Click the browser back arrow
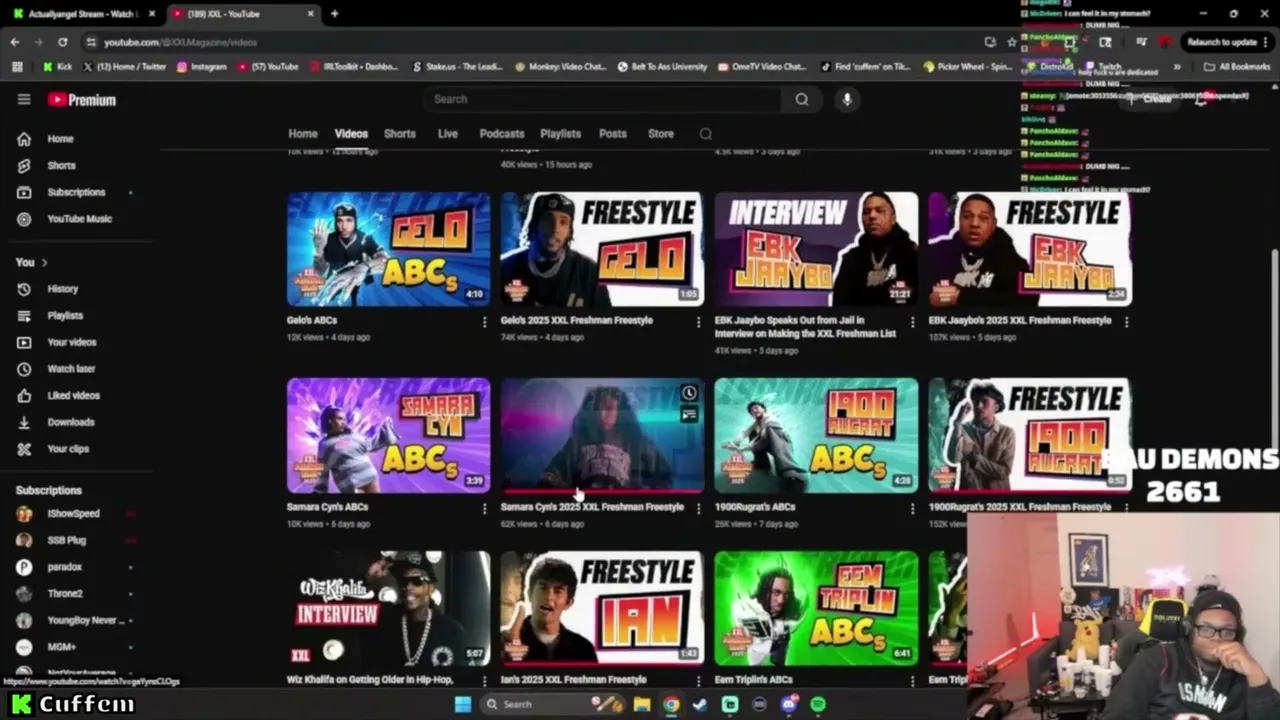Viewport: 1280px width, 720px height. [15, 42]
